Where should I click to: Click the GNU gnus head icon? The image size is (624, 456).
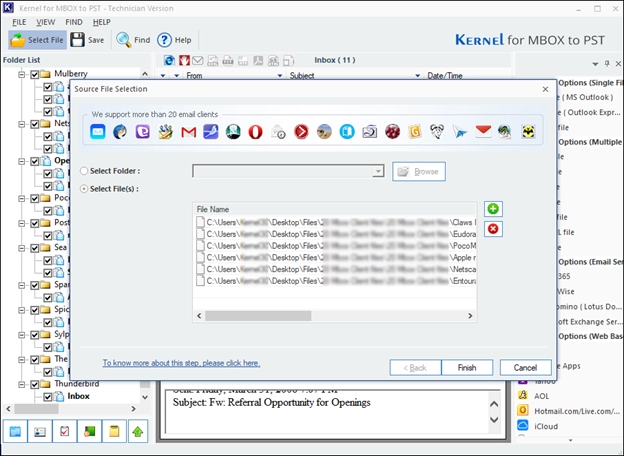pos(437,131)
